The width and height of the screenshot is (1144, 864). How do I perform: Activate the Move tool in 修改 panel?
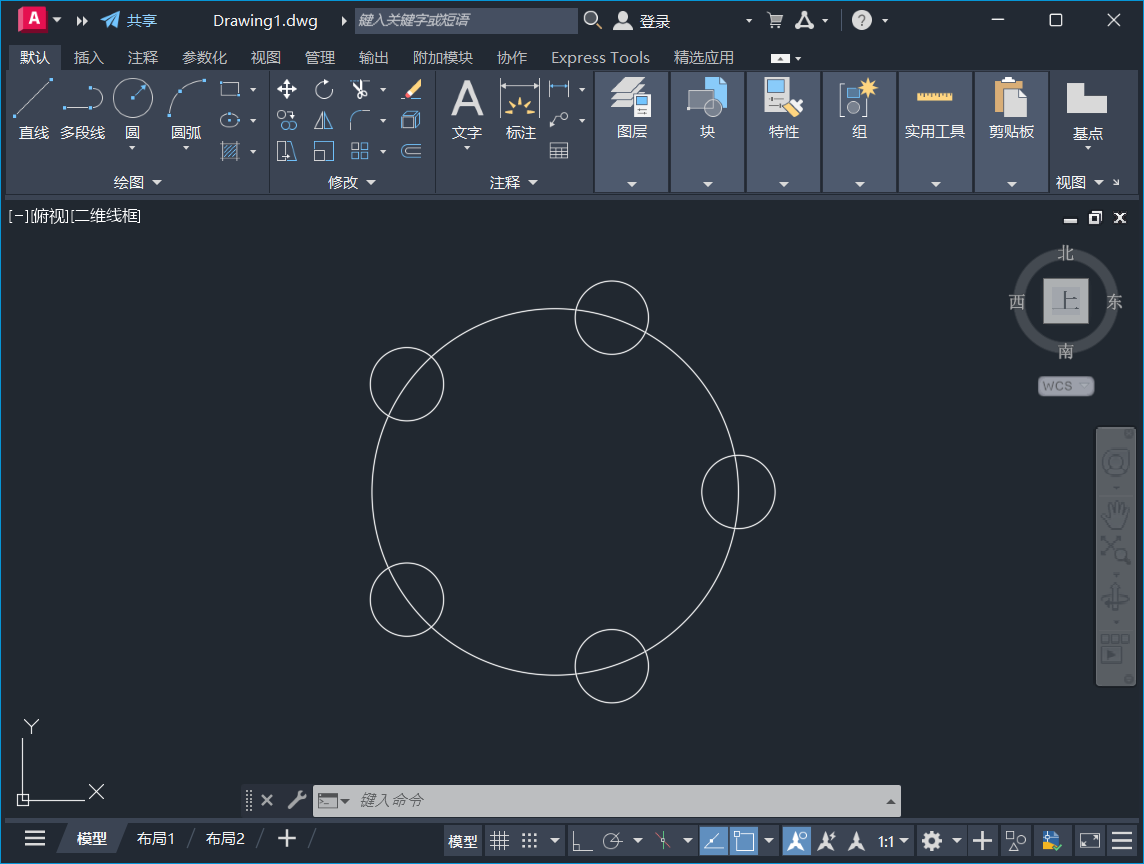point(286,89)
